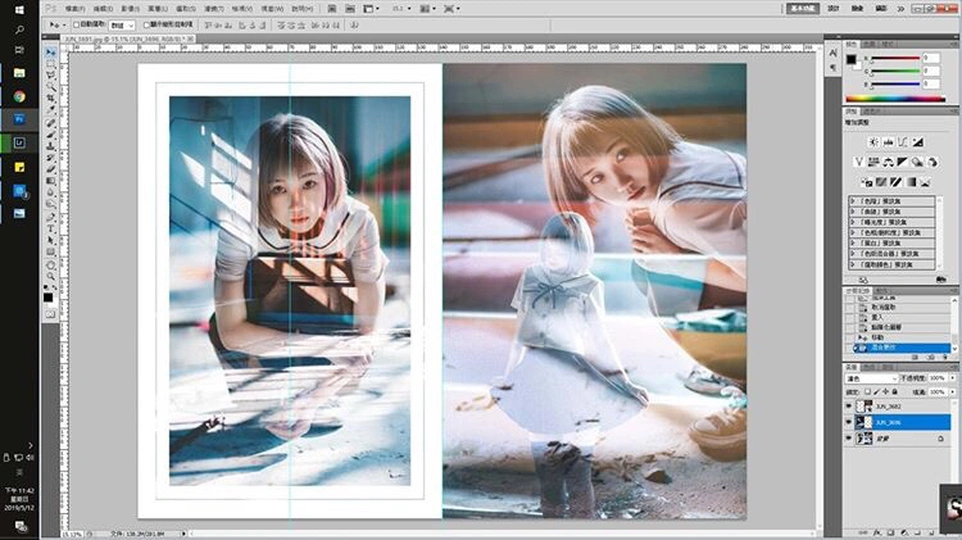Screen dimensions: 962x540
Task: Select the Move tool in the toolbox
Action: (x=51, y=52)
